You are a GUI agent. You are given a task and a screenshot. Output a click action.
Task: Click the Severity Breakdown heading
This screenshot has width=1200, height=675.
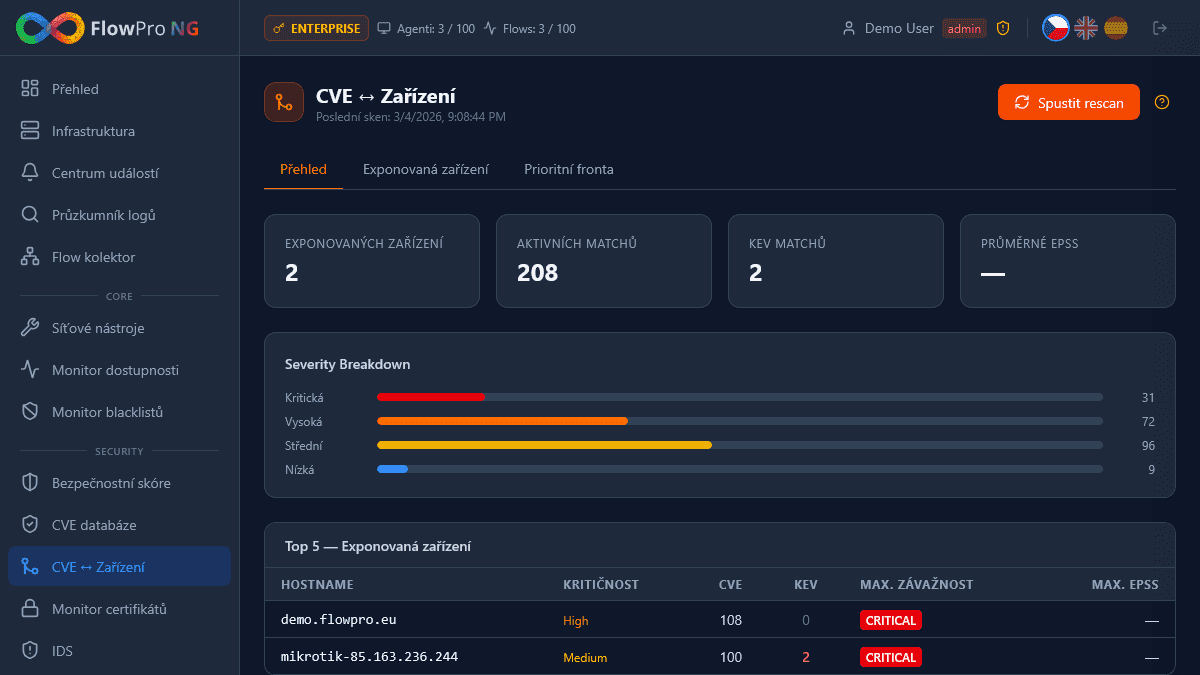(x=347, y=365)
